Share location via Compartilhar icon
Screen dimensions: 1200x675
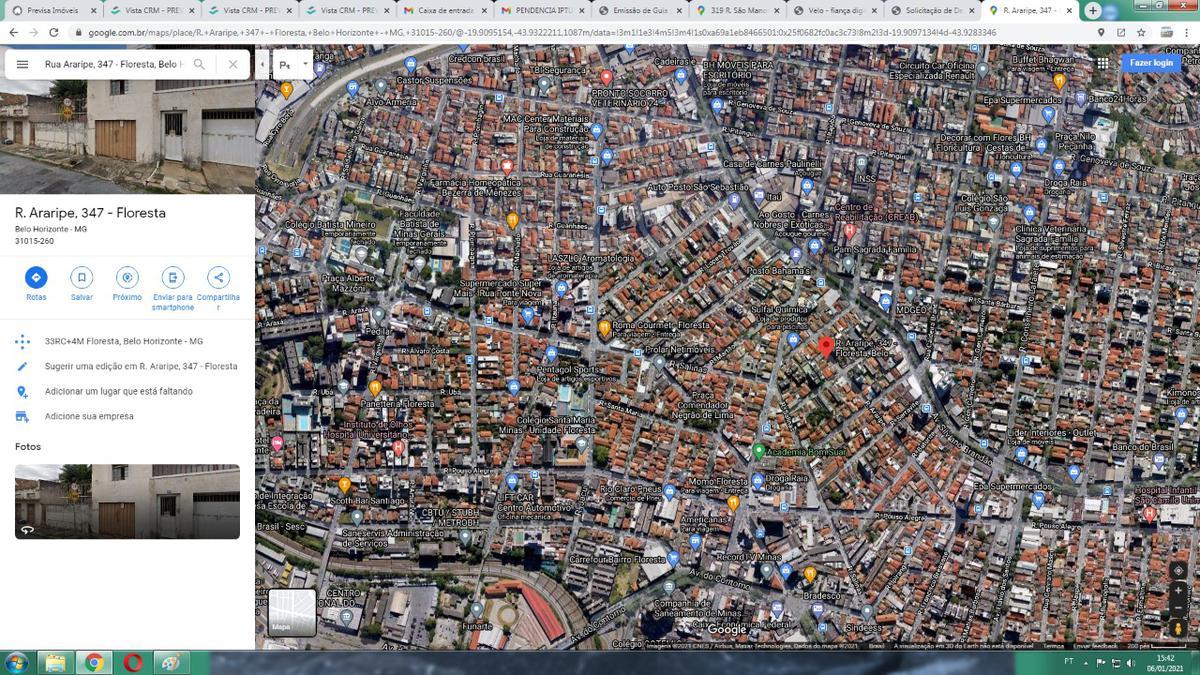tap(218, 277)
